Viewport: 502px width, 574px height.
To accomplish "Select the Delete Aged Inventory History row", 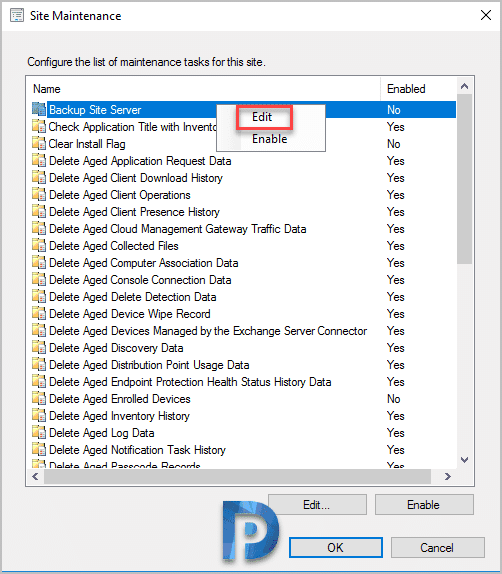I will coord(243,416).
